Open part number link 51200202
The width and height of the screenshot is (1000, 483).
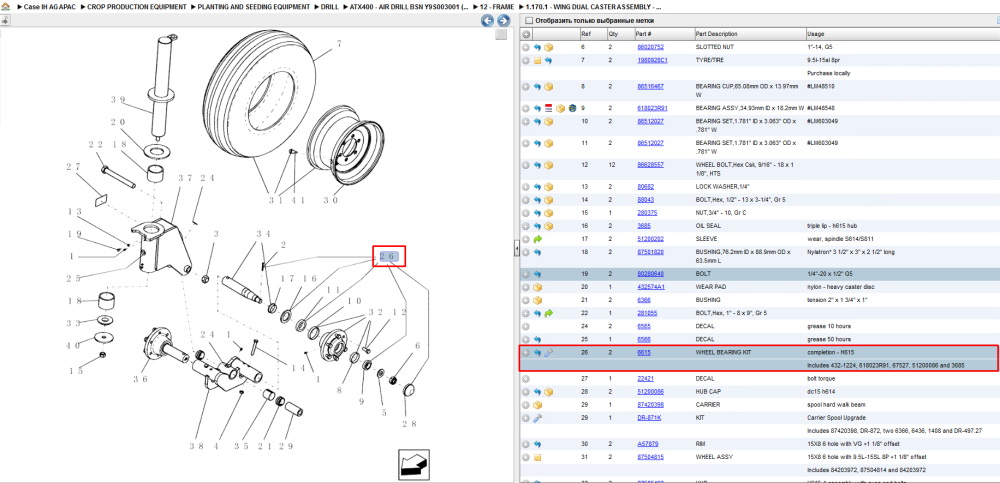pyautogui.click(x=651, y=239)
